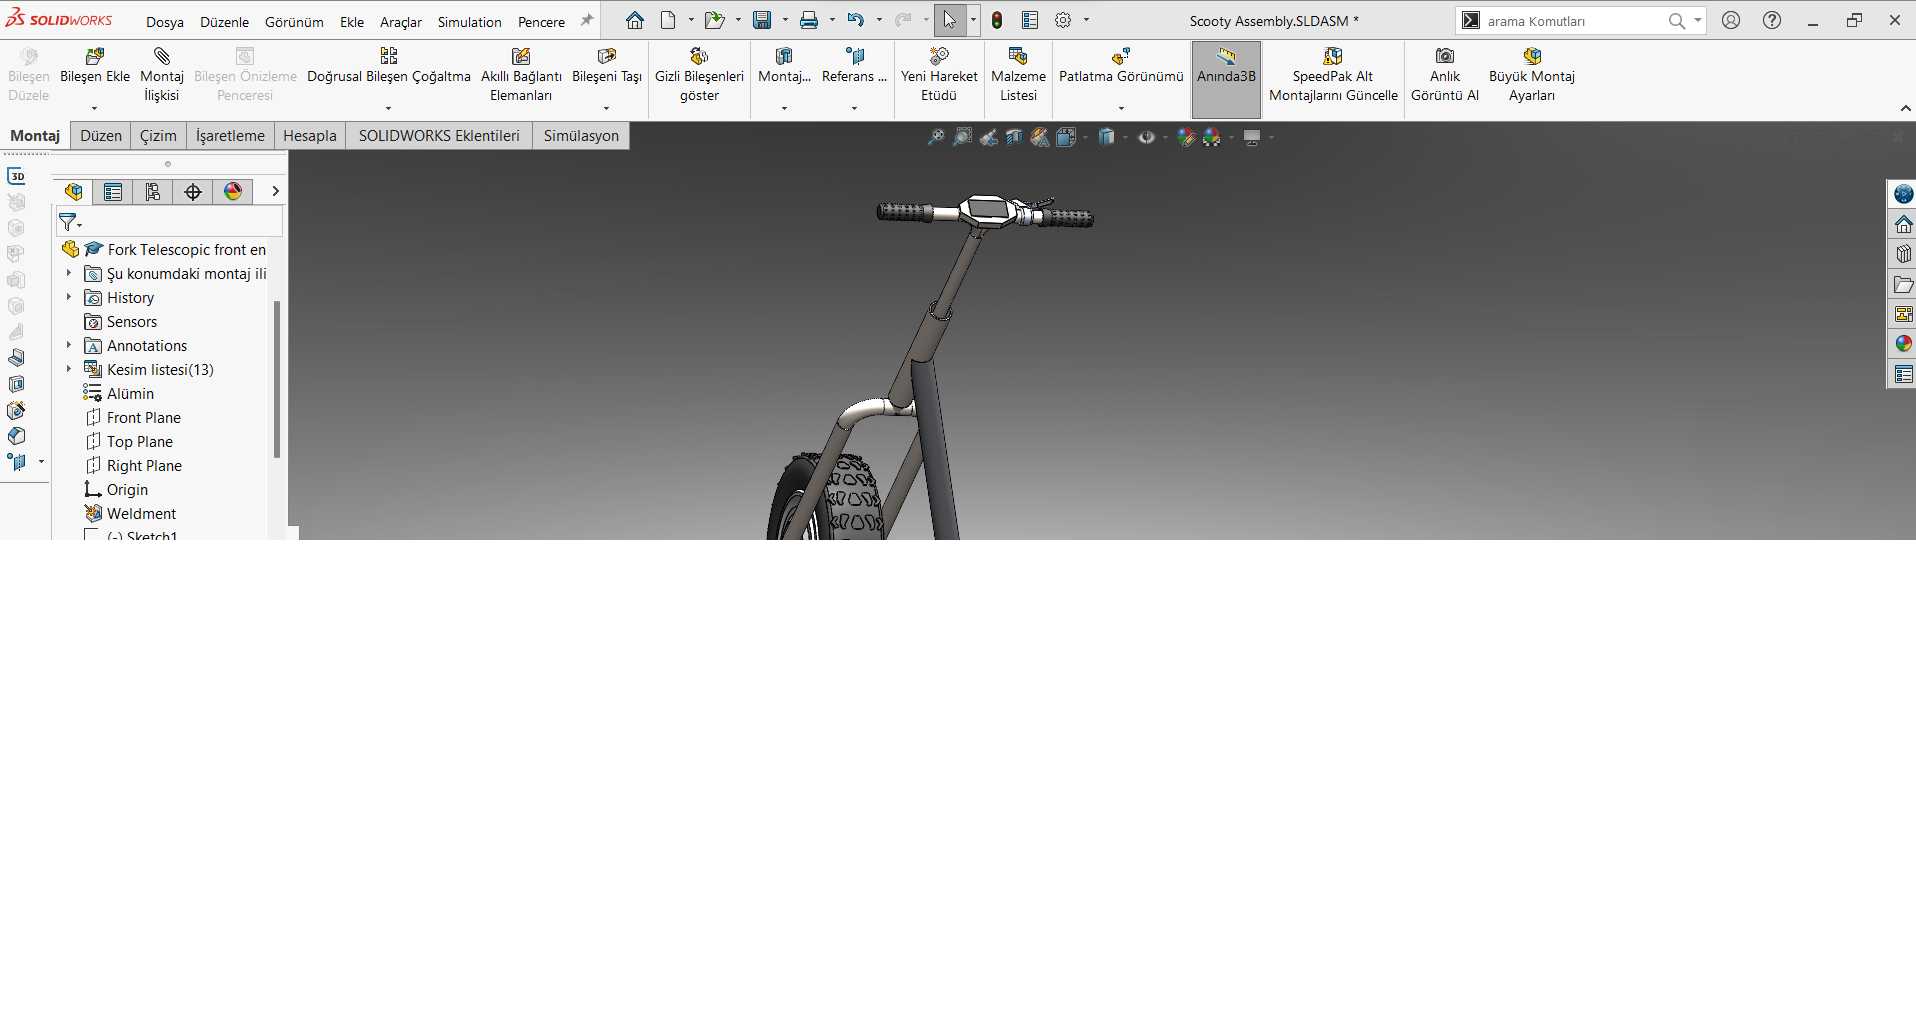Open the tree filter funnel dropdown
1916x1018 pixels.
coord(70,222)
